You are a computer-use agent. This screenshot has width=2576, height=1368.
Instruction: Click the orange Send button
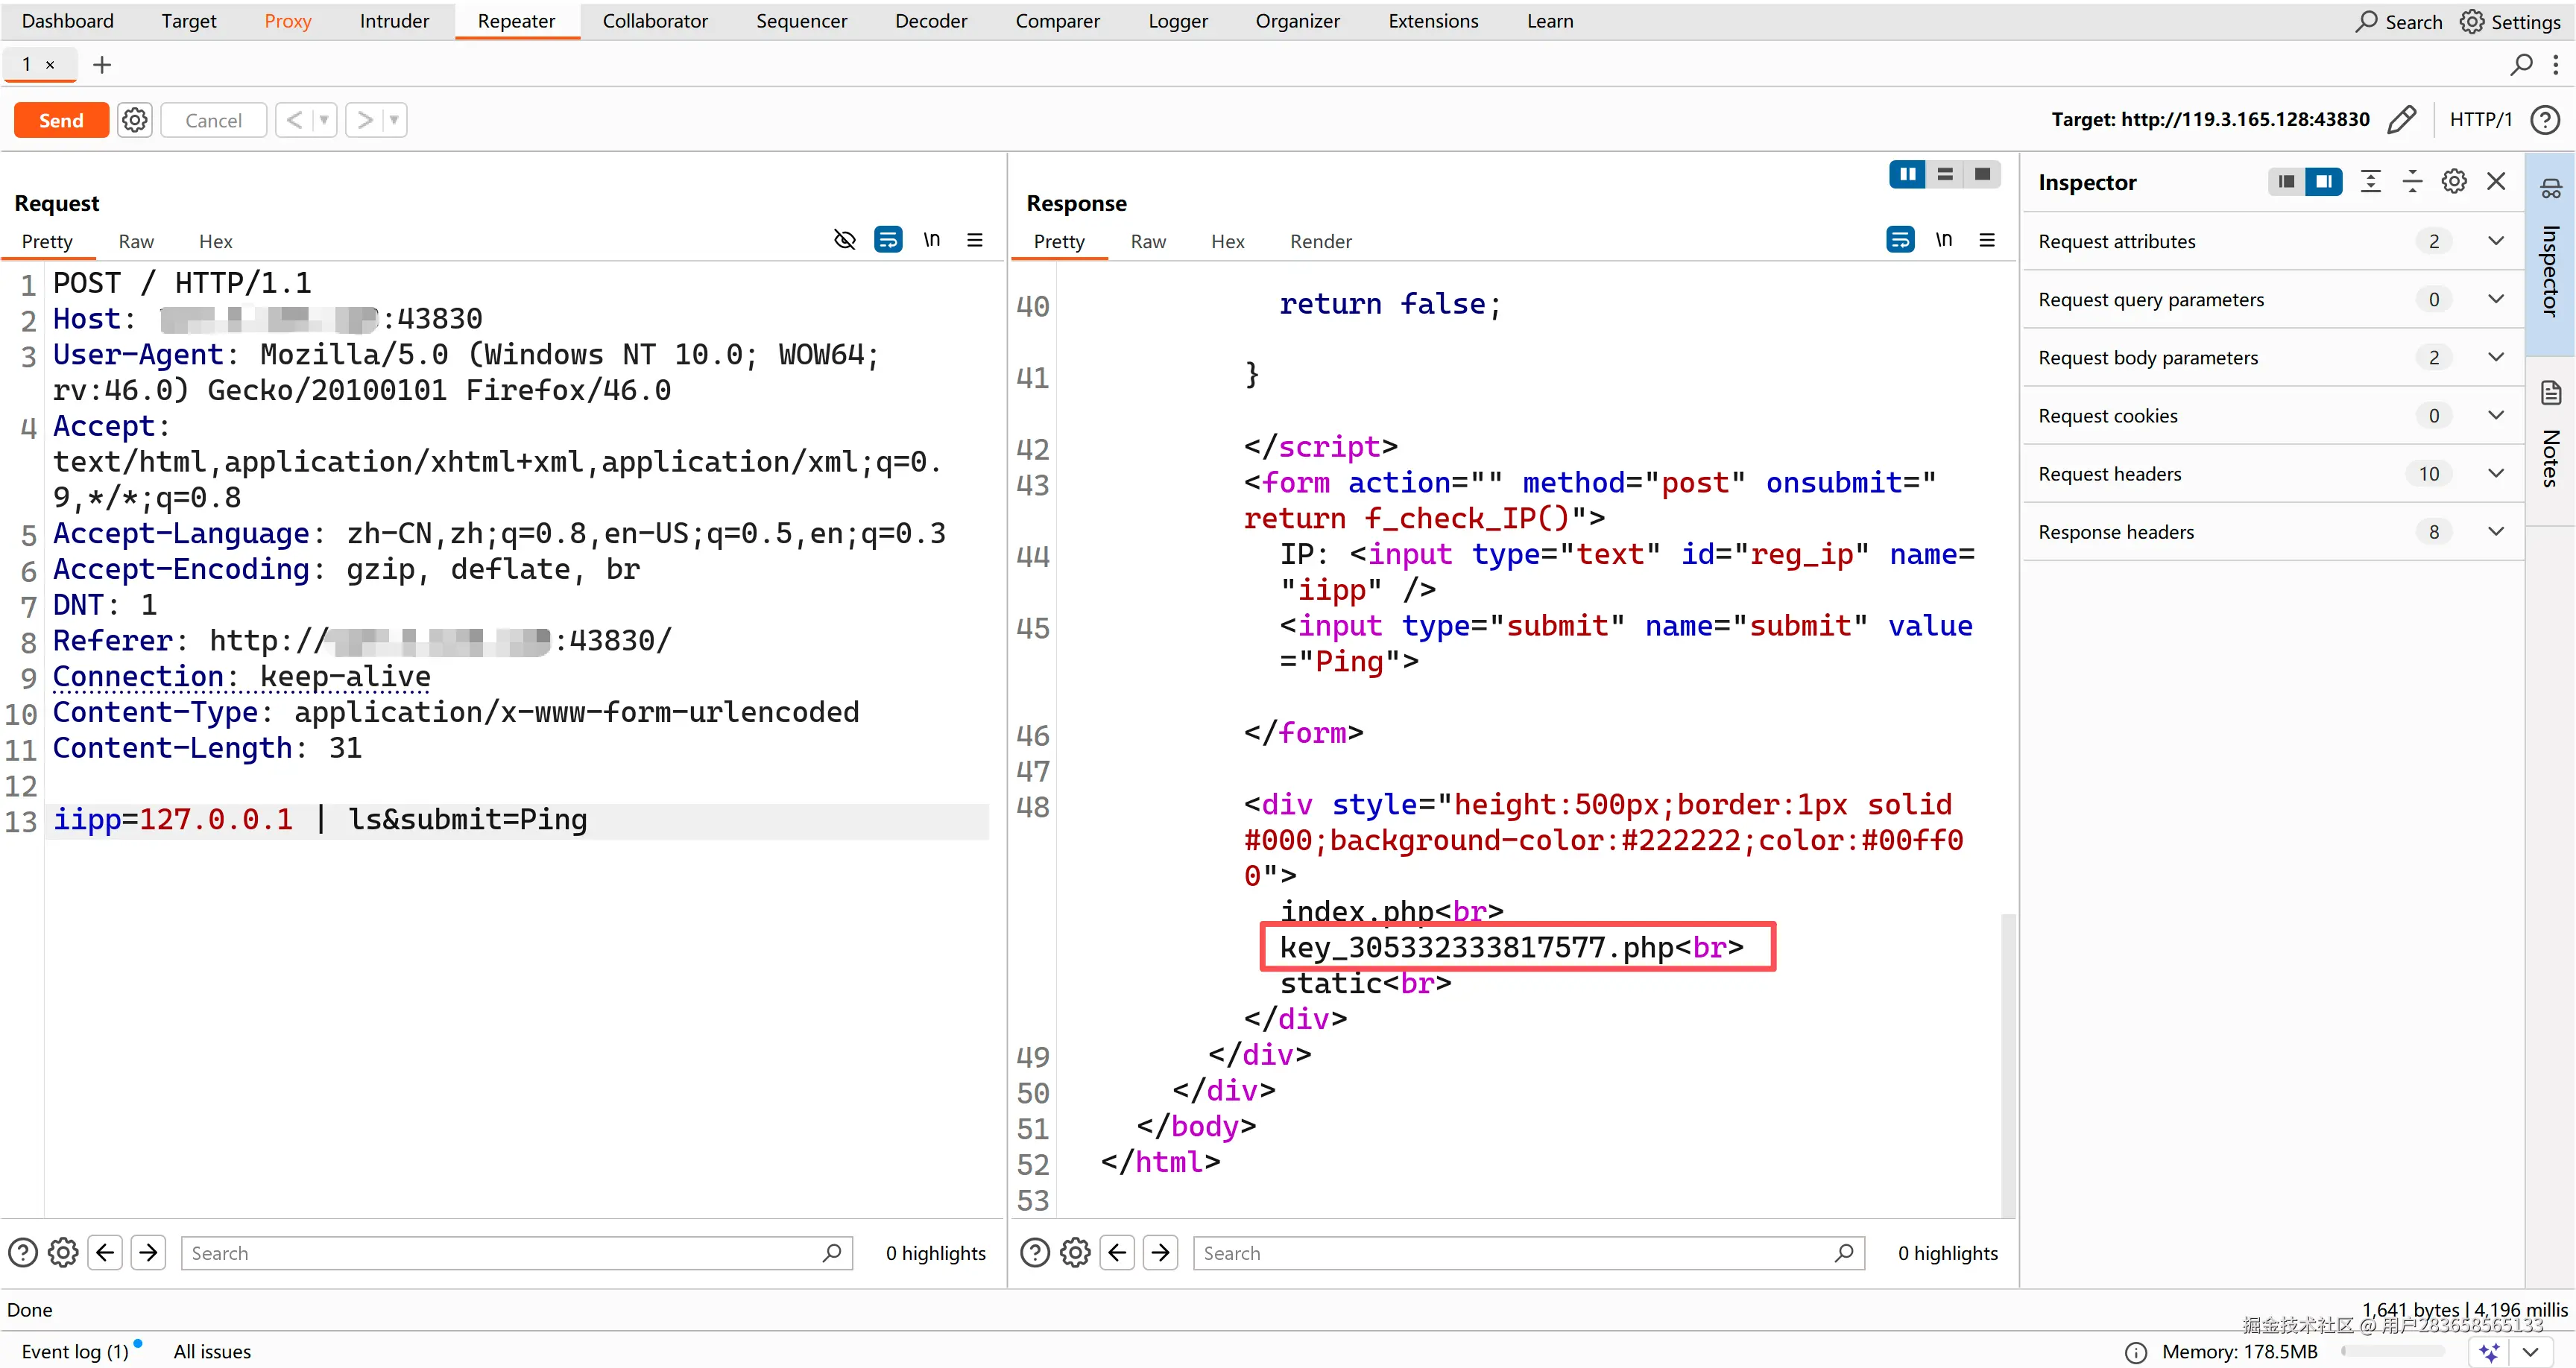coord(61,120)
